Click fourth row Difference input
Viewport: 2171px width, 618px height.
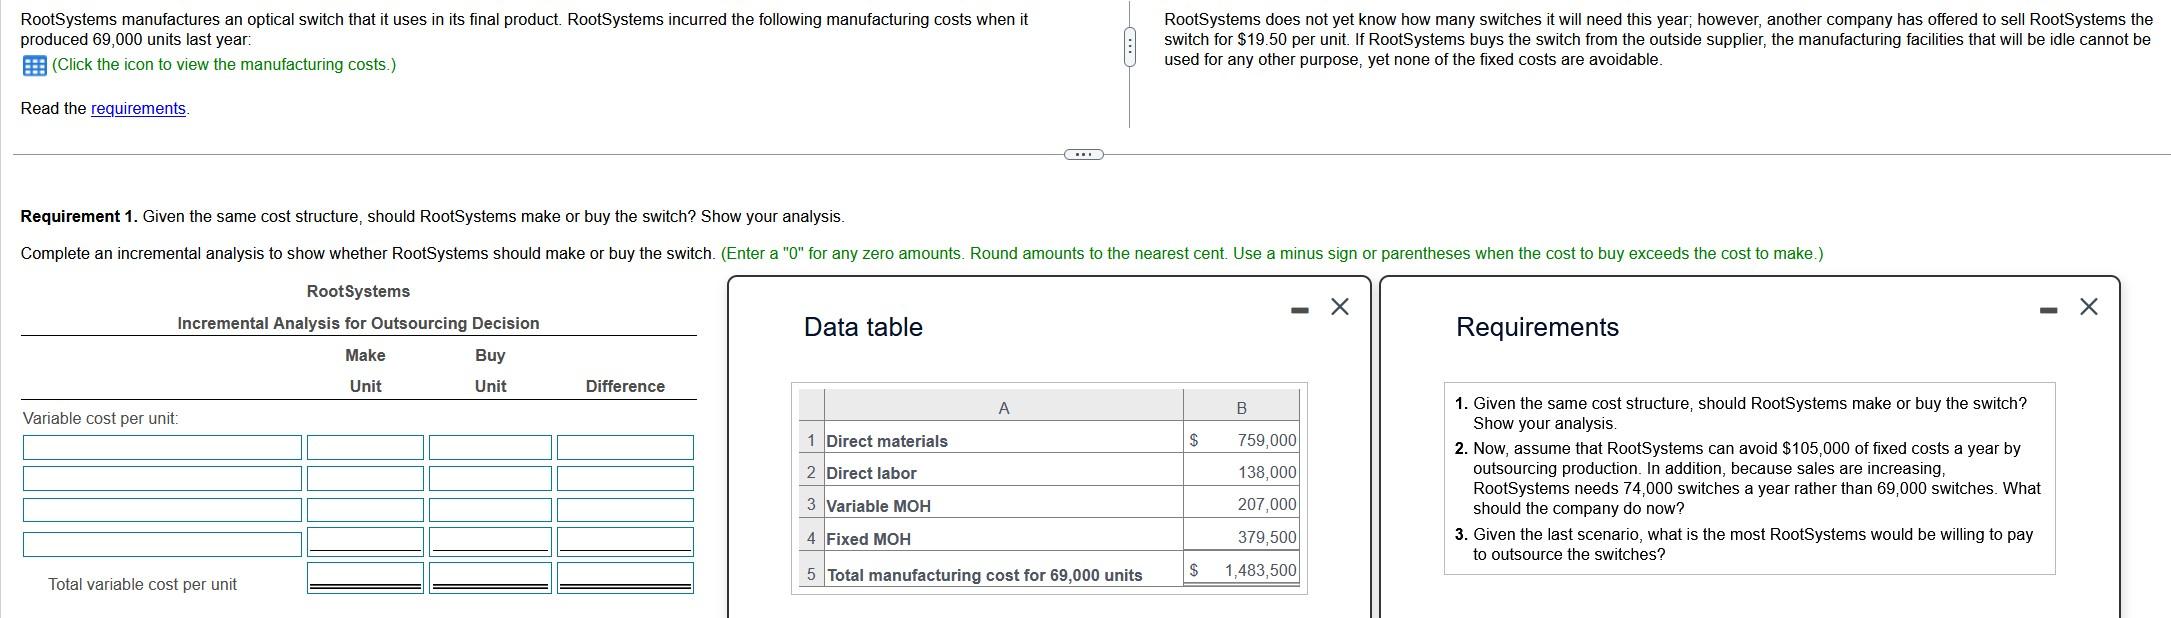(x=625, y=542)
